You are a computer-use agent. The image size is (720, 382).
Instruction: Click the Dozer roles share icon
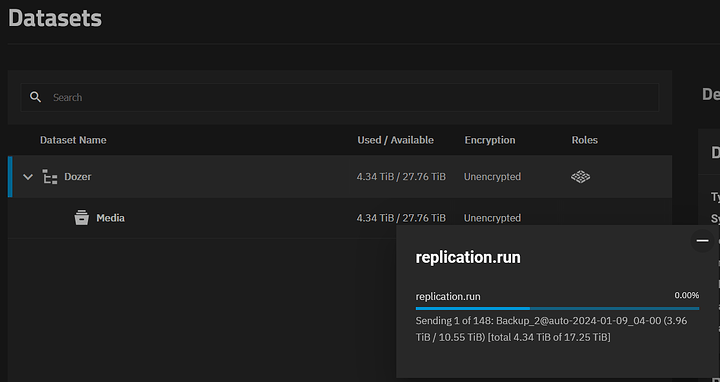tap(580, 177)
